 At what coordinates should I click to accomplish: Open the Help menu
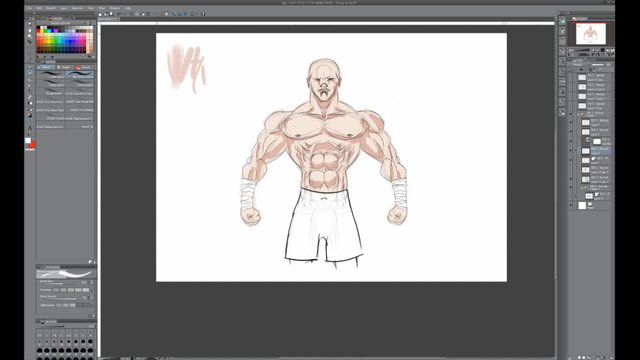pos(128,8)
